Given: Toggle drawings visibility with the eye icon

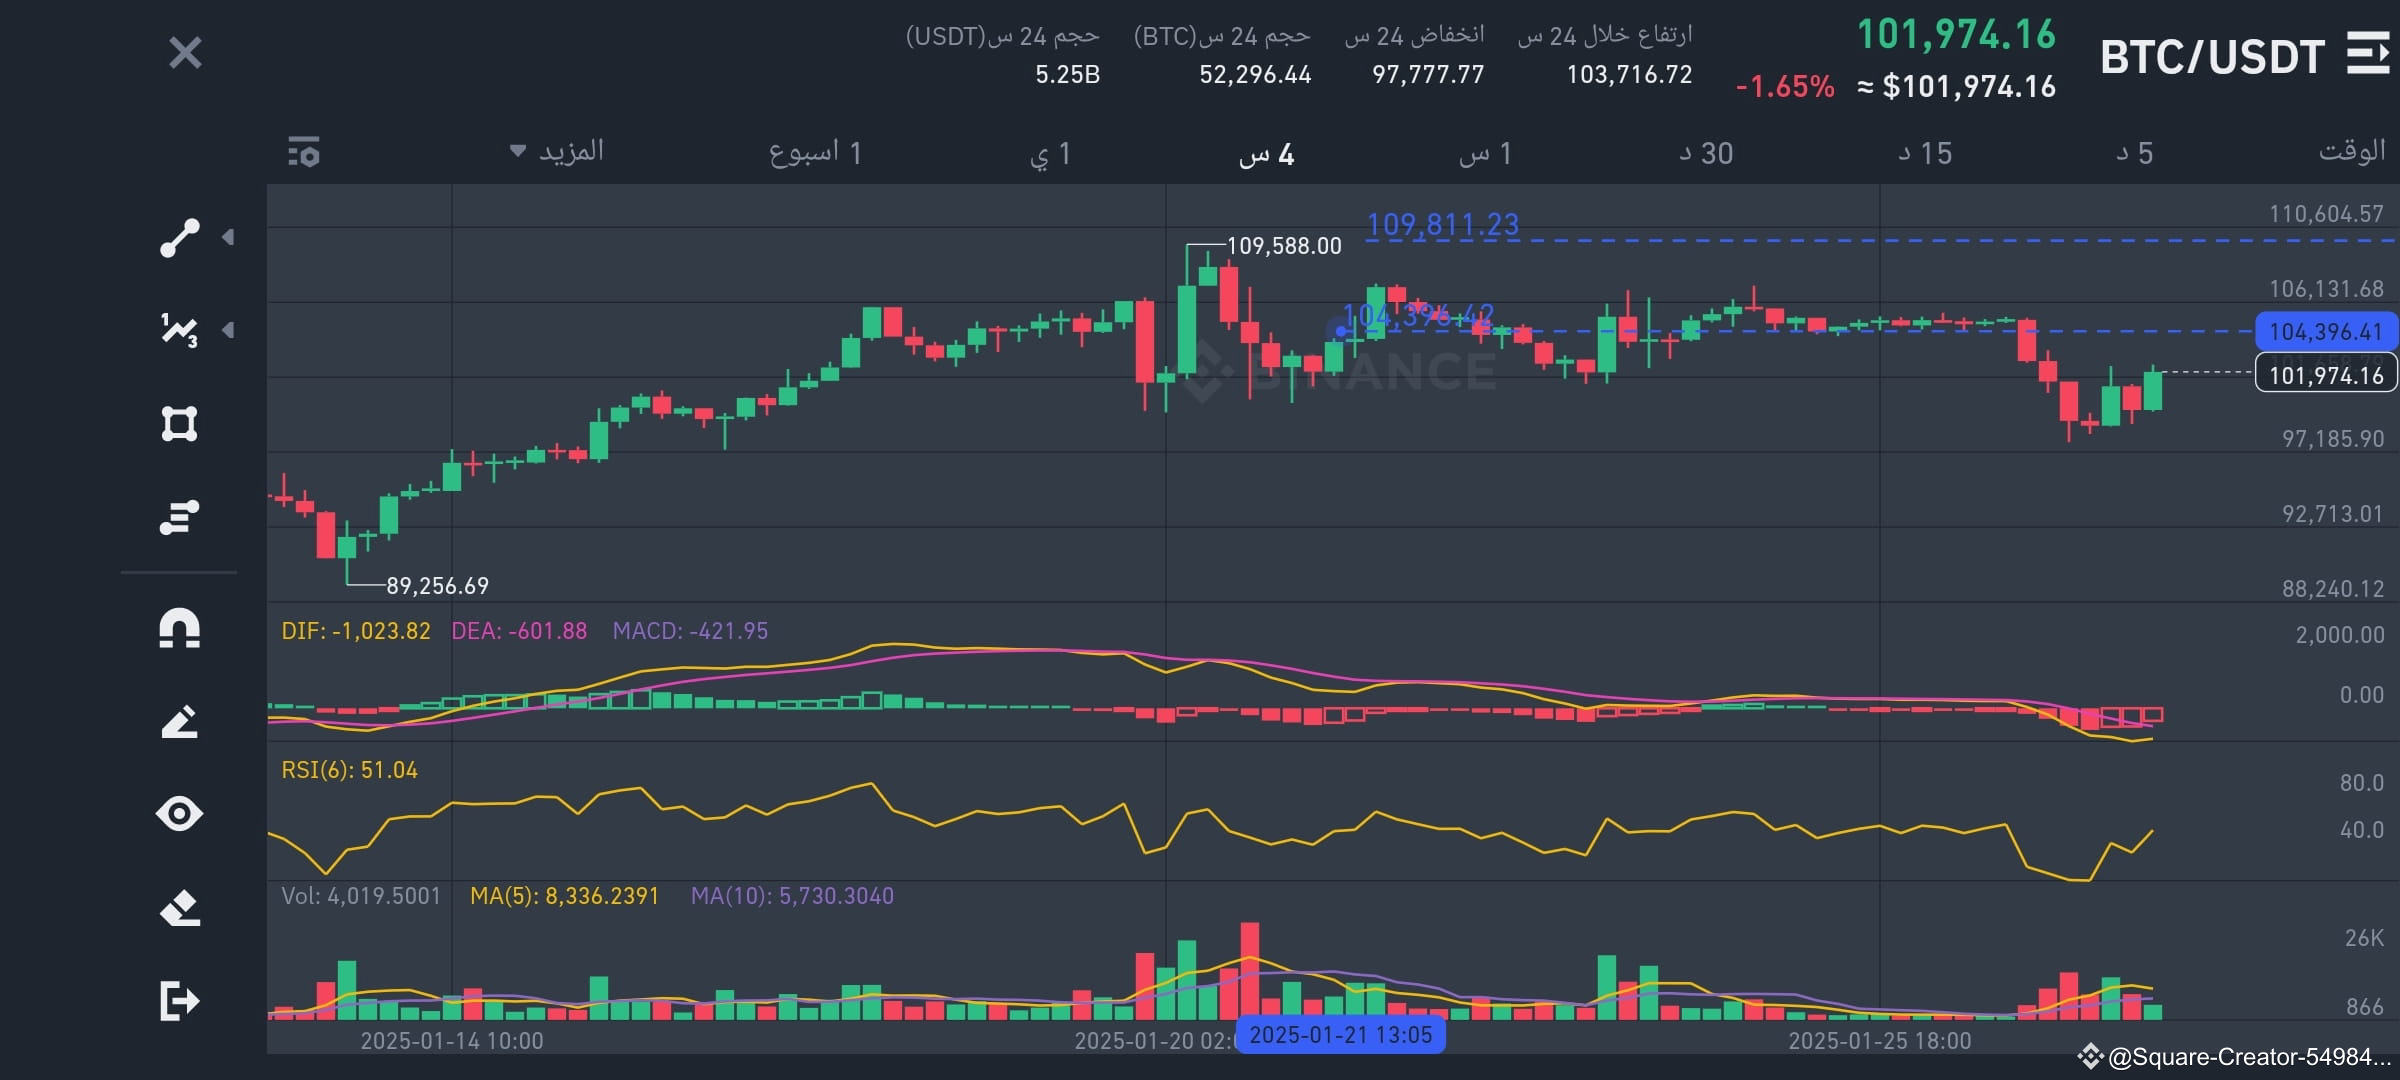Looking at the screenshot, I should click(180, 815).
